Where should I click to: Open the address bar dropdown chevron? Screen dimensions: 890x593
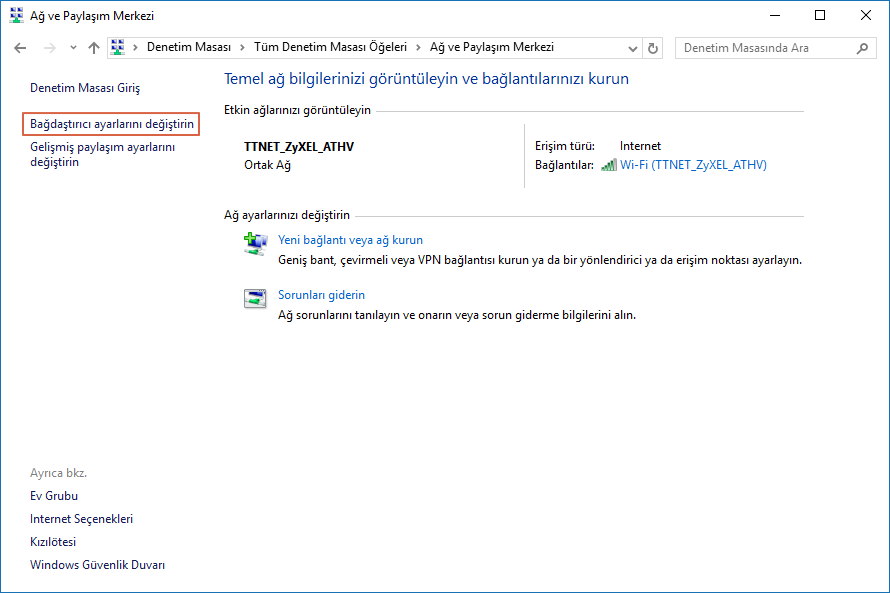point(631,47)
